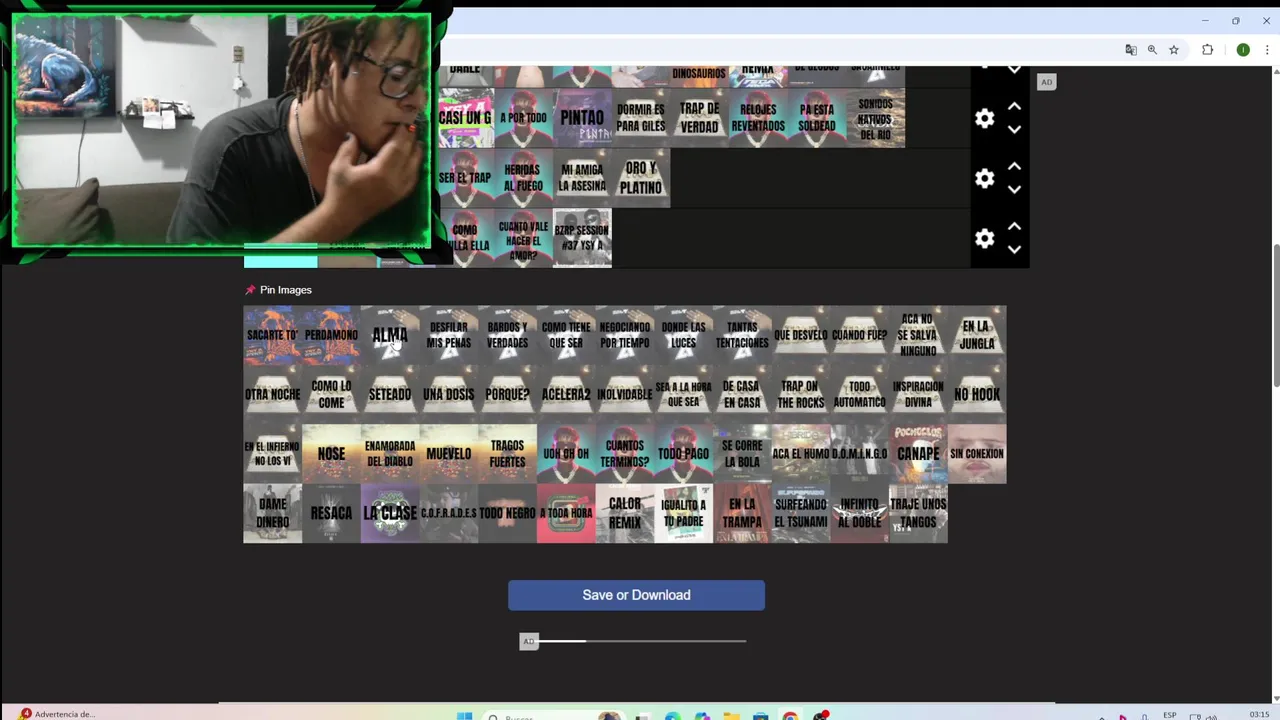The width and height of the screenshot is (1280, 720).
Task: Open the Chrome extensions puzzle icon
Action: click(1208, 50)
